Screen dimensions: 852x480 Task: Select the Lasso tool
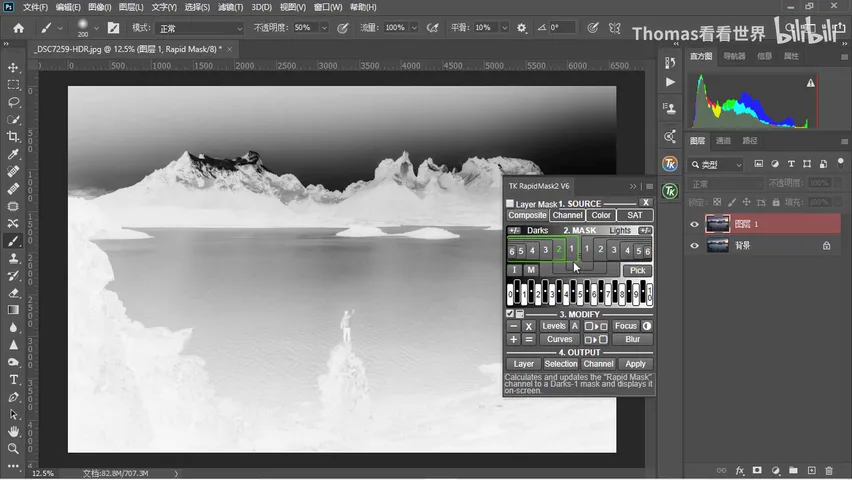pos(14,102)
